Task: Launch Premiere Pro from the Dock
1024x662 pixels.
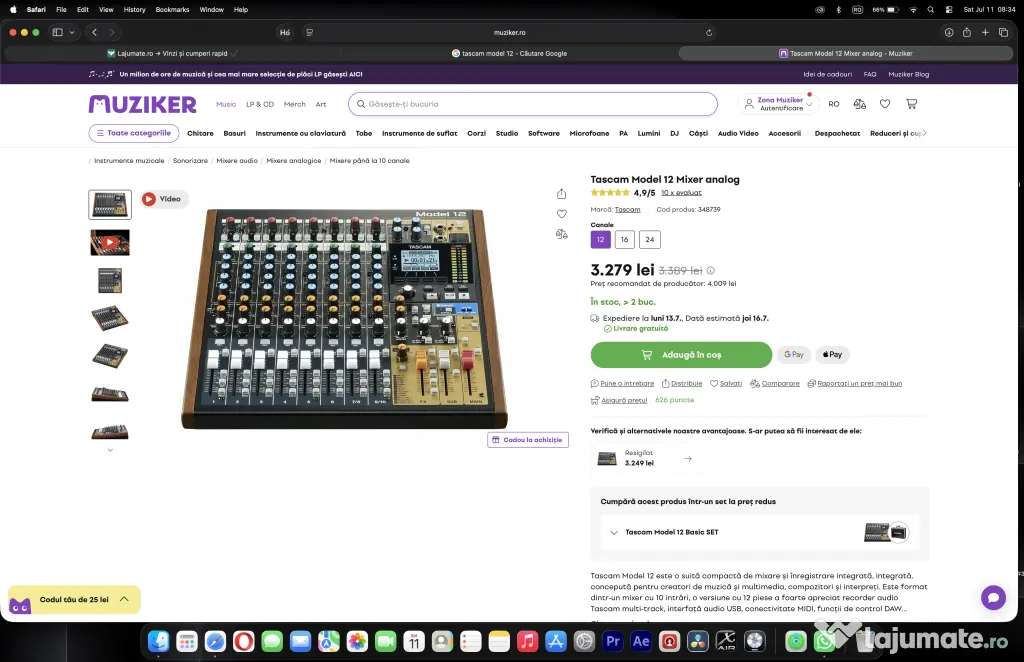Action: [x=613, y=642]
